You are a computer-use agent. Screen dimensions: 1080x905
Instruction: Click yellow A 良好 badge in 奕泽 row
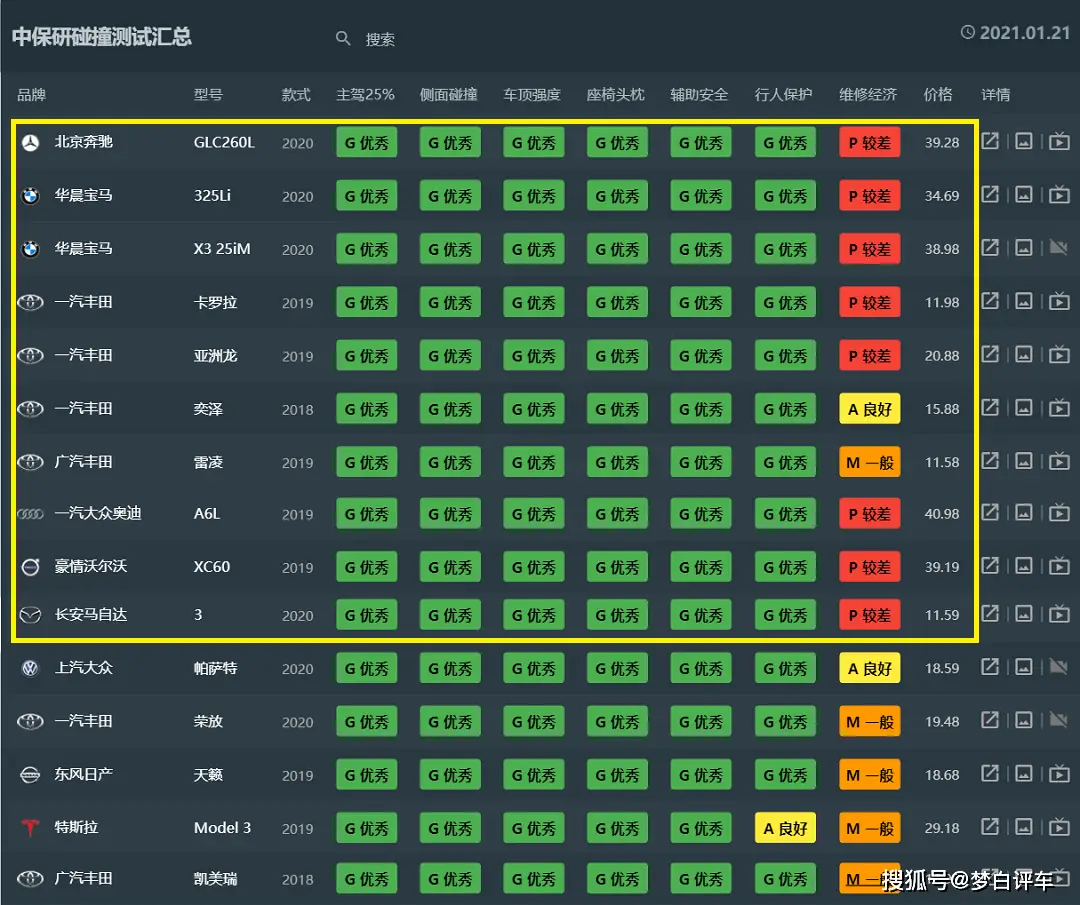pyautogui.click(x=869, y=409)
